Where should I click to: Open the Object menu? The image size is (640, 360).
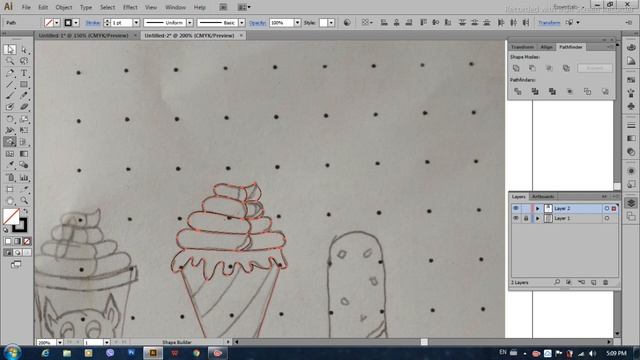tap(64, 7)
